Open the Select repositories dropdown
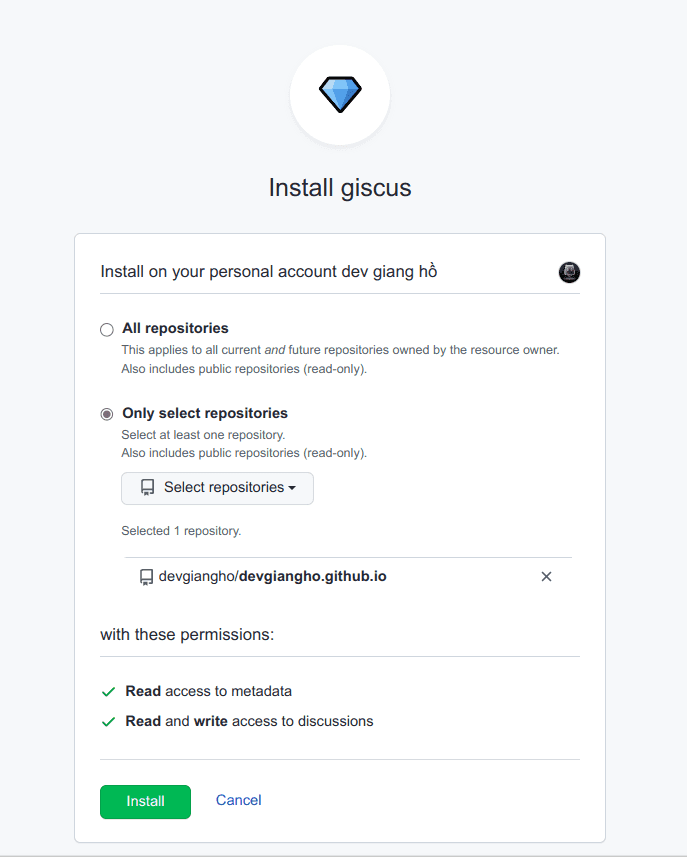The image size is (687, 857). point(217,488)
